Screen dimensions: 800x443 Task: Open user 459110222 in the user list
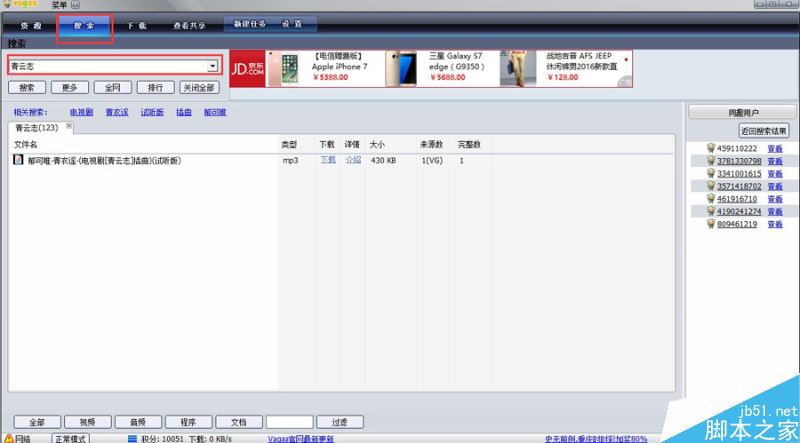(737, 149)
